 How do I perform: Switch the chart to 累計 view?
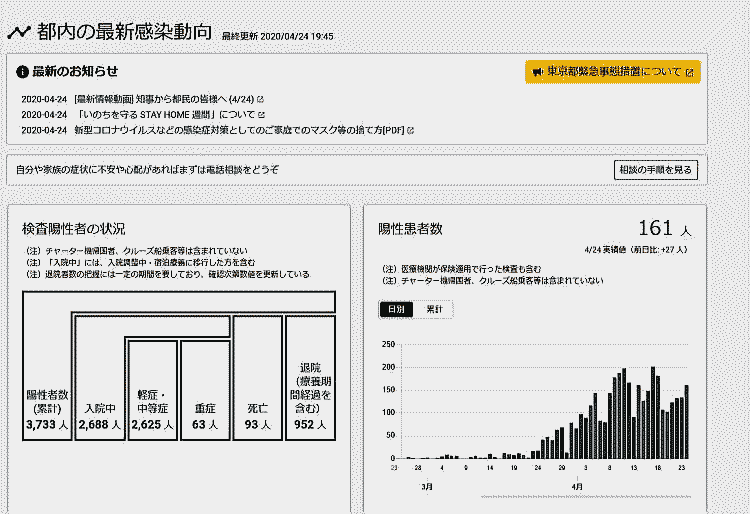click(435, 310)
